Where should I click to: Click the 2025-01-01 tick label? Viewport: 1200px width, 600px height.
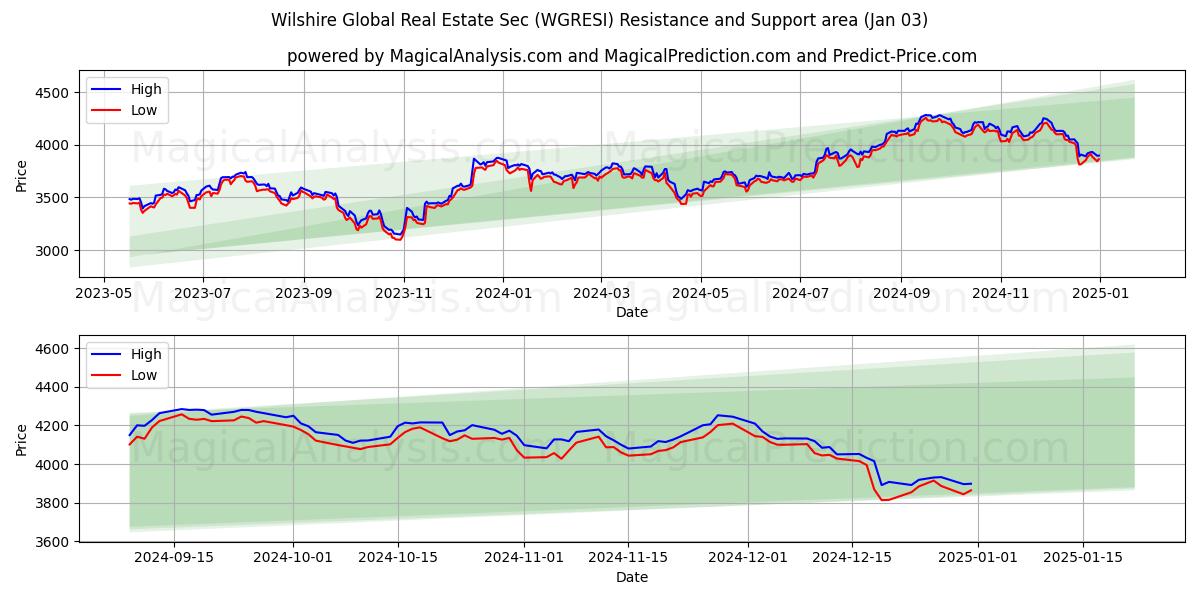click(x=978, y=558)
